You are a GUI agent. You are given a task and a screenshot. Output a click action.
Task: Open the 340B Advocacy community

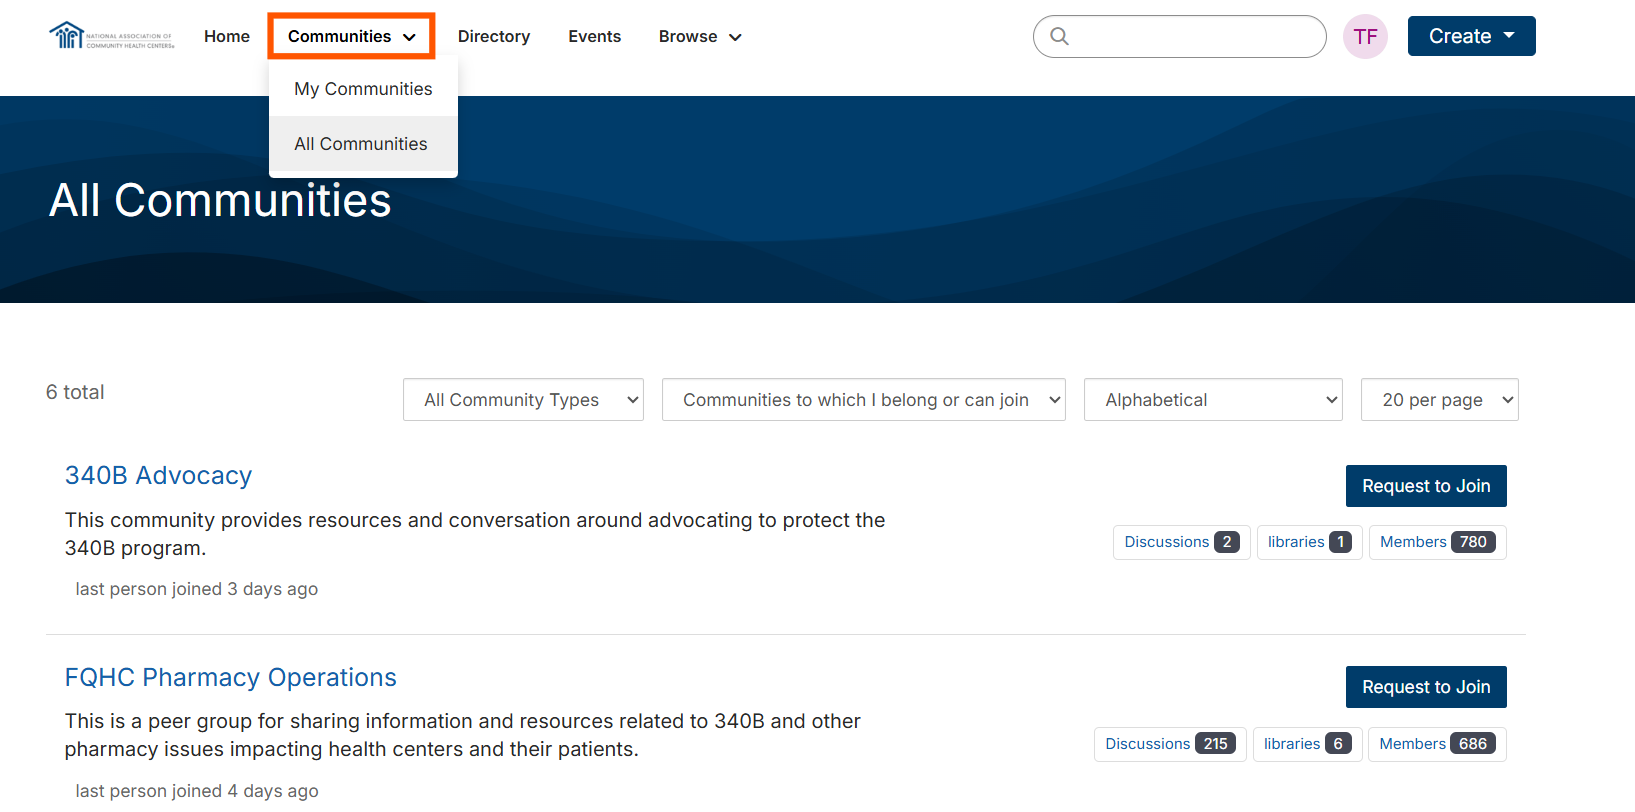(x=158, y=476)
